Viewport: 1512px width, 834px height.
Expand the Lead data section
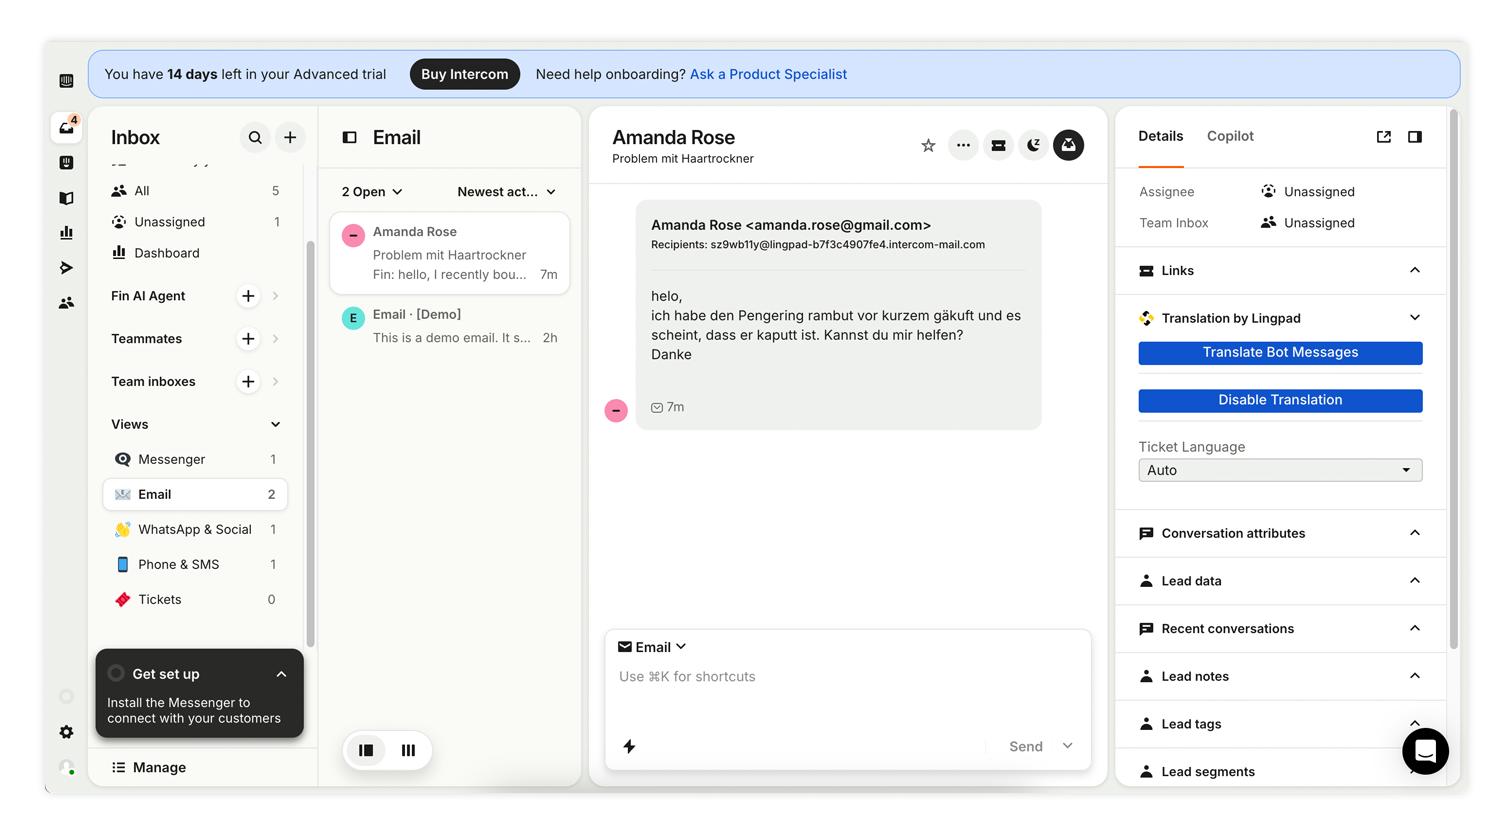[1415, 581]
